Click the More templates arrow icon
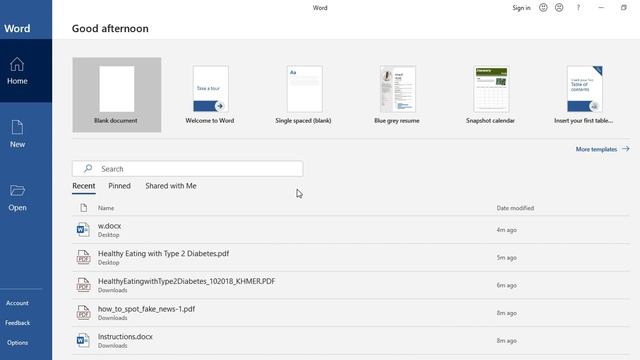This screenshot has height=360, width=640. pos(625,149)
